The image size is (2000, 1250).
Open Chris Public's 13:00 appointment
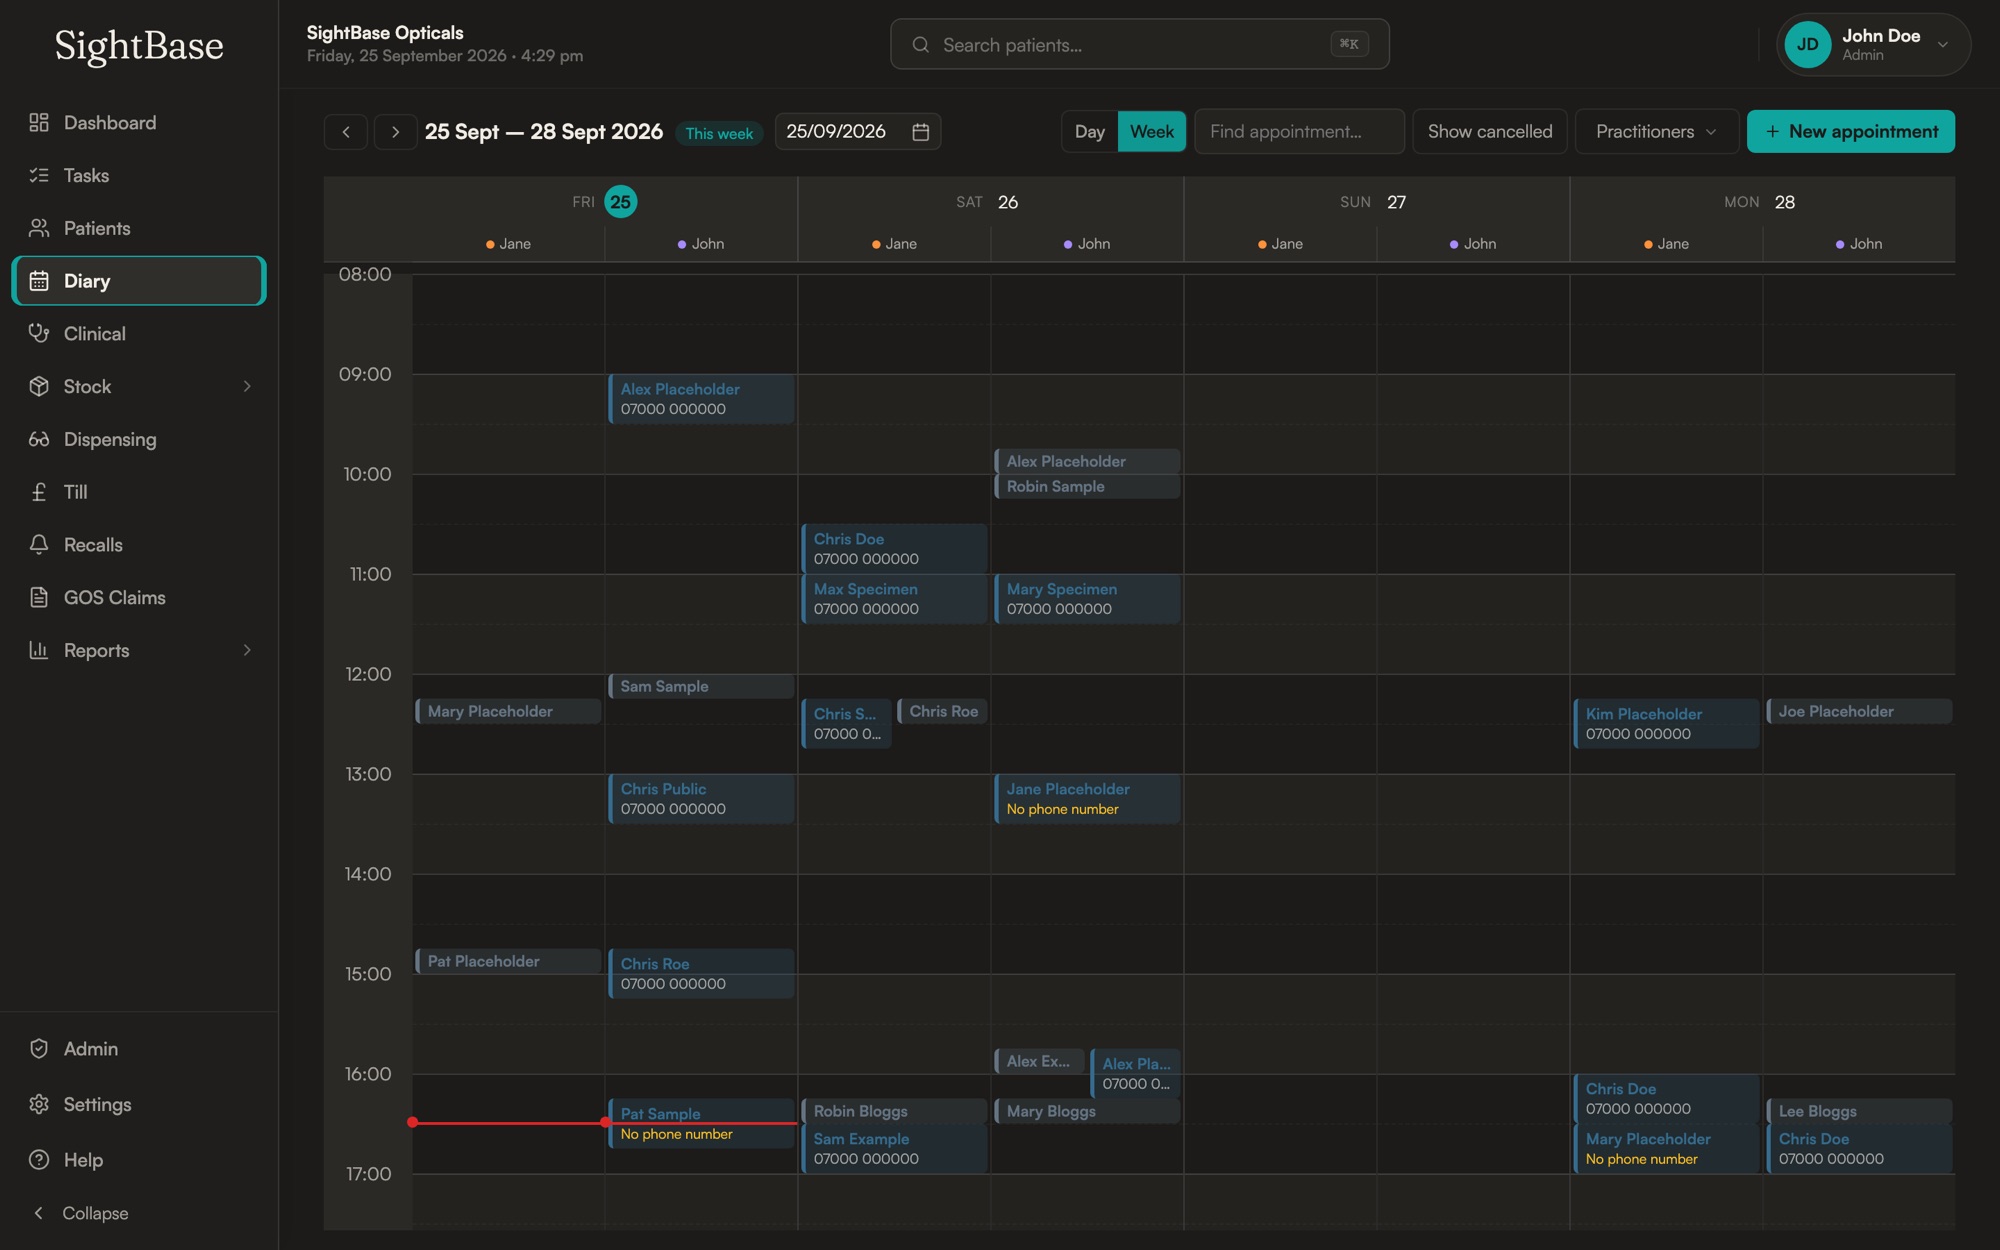[701, 799]
